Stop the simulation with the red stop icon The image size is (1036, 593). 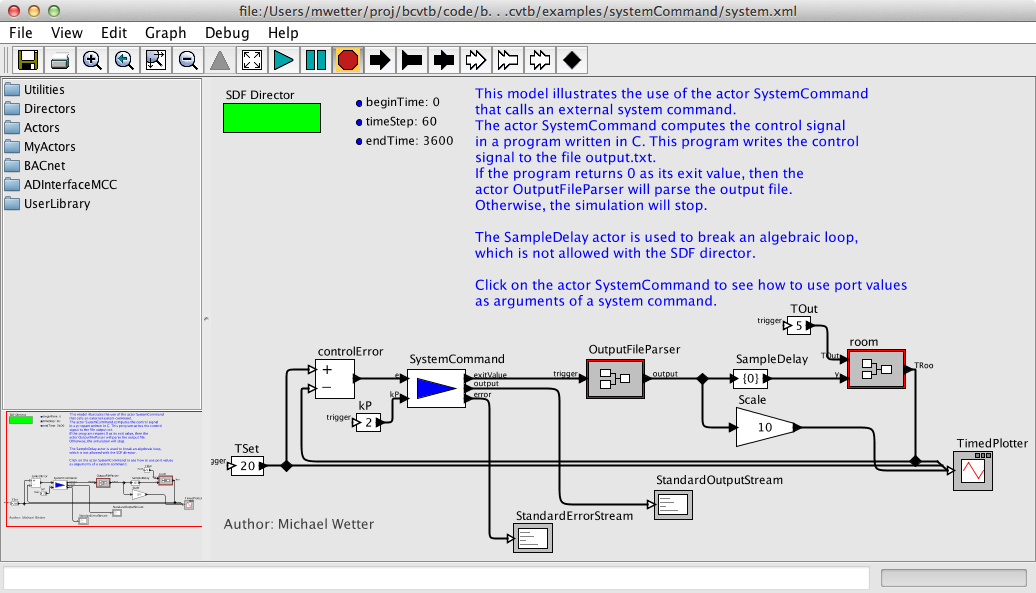pyautogui.click(x=348, y=60)
